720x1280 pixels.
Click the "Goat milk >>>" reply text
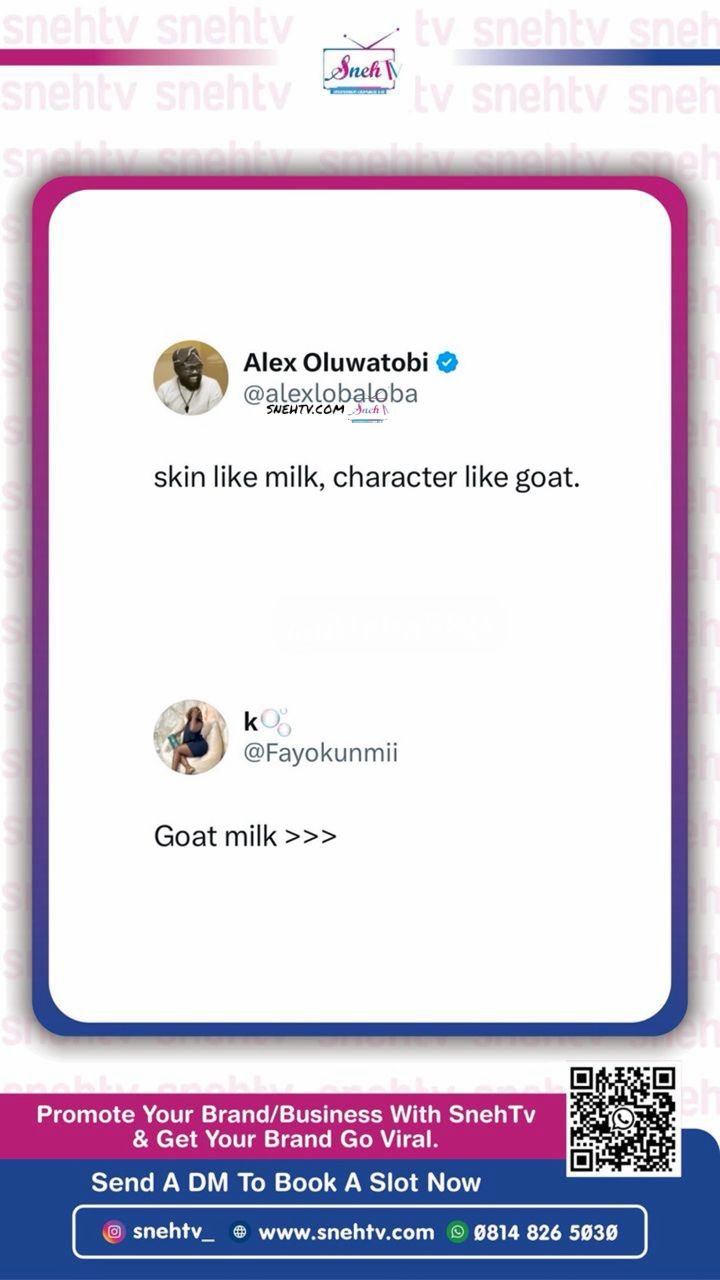click(x=245, y=836)
